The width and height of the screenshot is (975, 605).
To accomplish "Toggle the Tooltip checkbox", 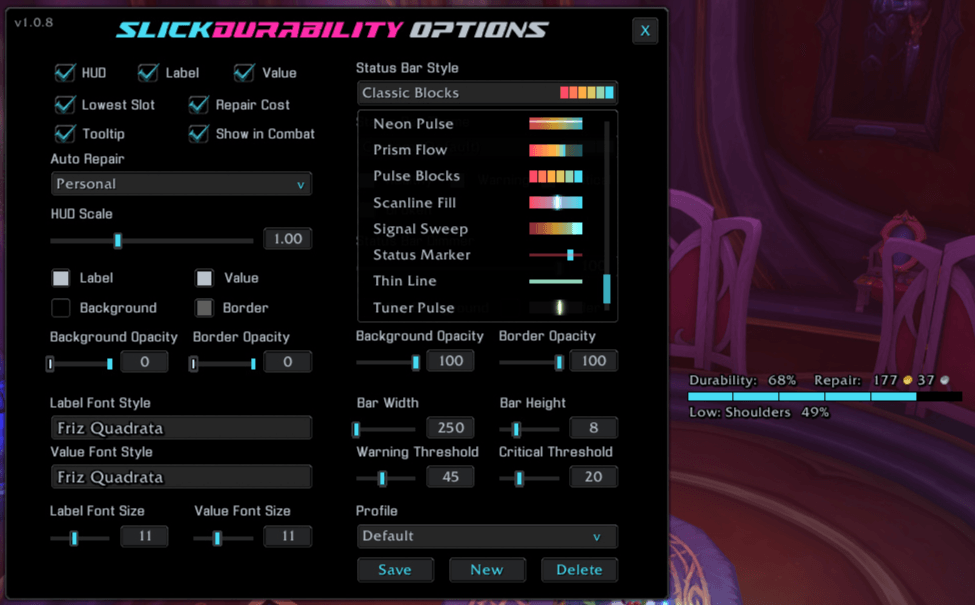I will [x=65, y=134].
